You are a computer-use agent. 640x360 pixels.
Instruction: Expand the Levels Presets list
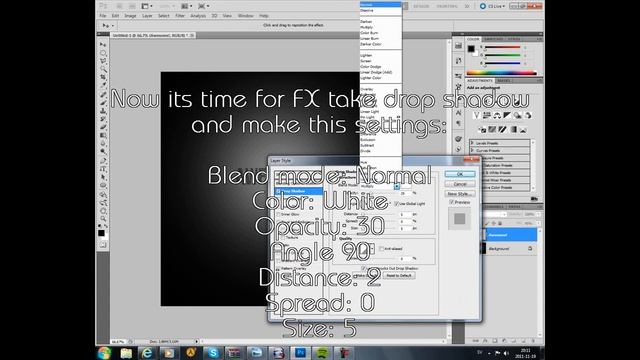[x=472, y=143]
